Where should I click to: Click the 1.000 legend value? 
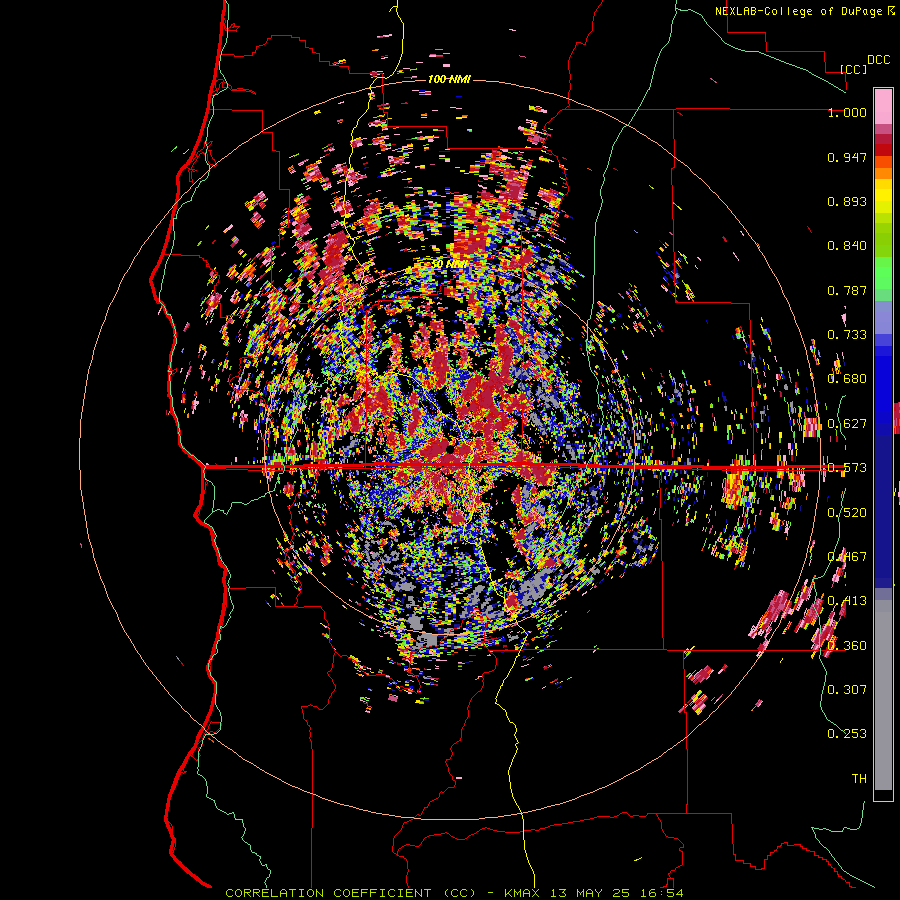[847, 112]
